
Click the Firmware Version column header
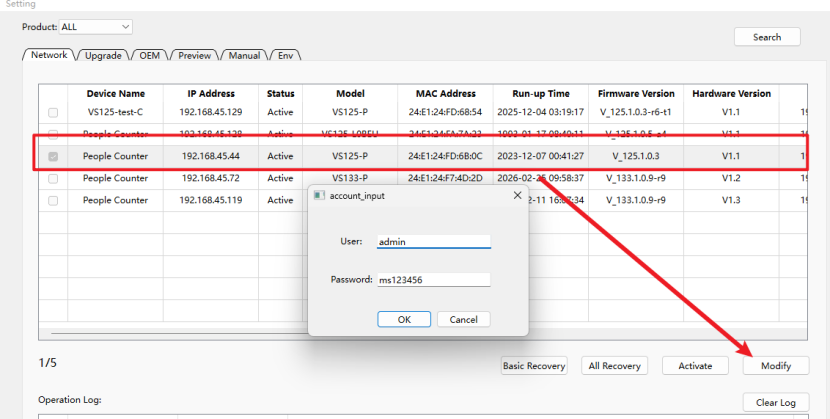pyautogui.click(x=636, y=94)
